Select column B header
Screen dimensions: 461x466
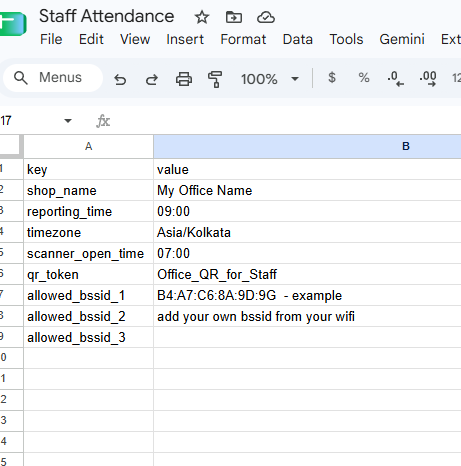pyautogui.click(x=307, y=146)
